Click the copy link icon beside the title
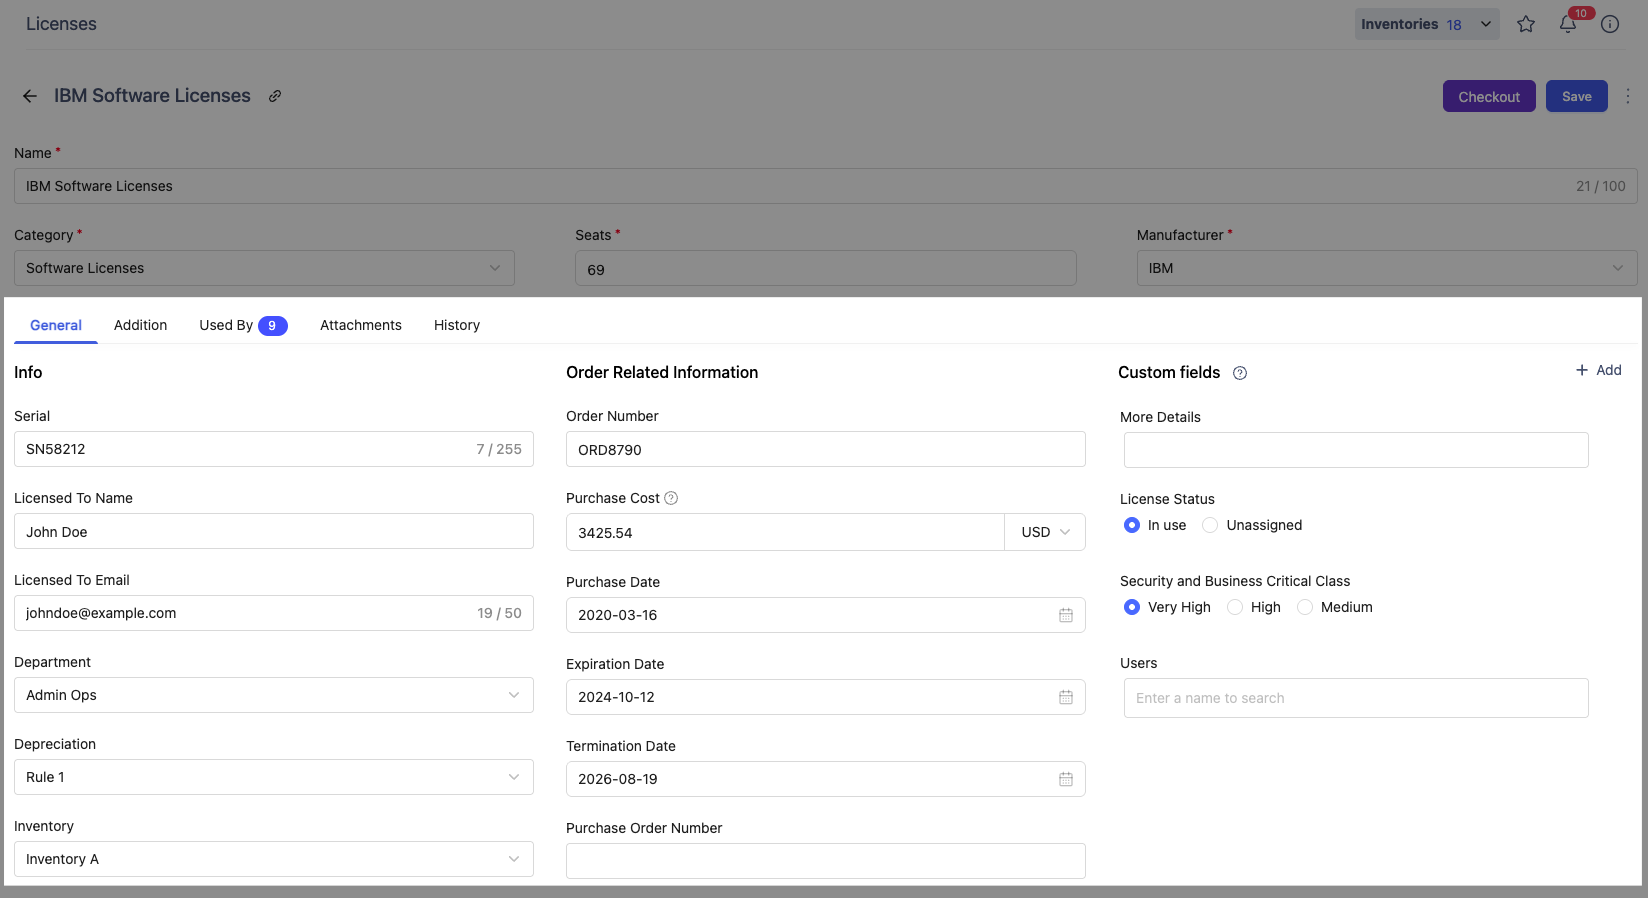Image resolution: width=1648 pixels, height=898 pixels. click(x=275, y=96)
